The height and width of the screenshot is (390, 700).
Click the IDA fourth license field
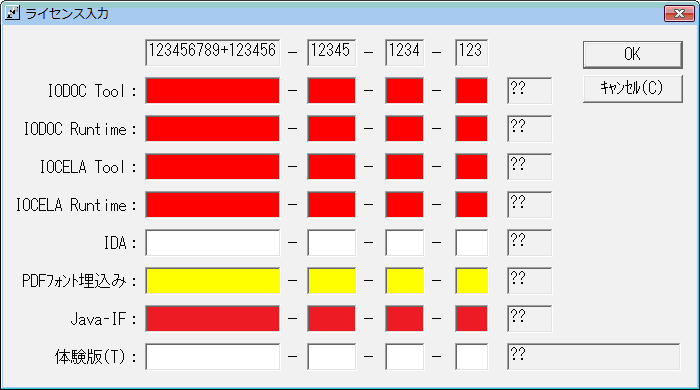click(471, 243)
